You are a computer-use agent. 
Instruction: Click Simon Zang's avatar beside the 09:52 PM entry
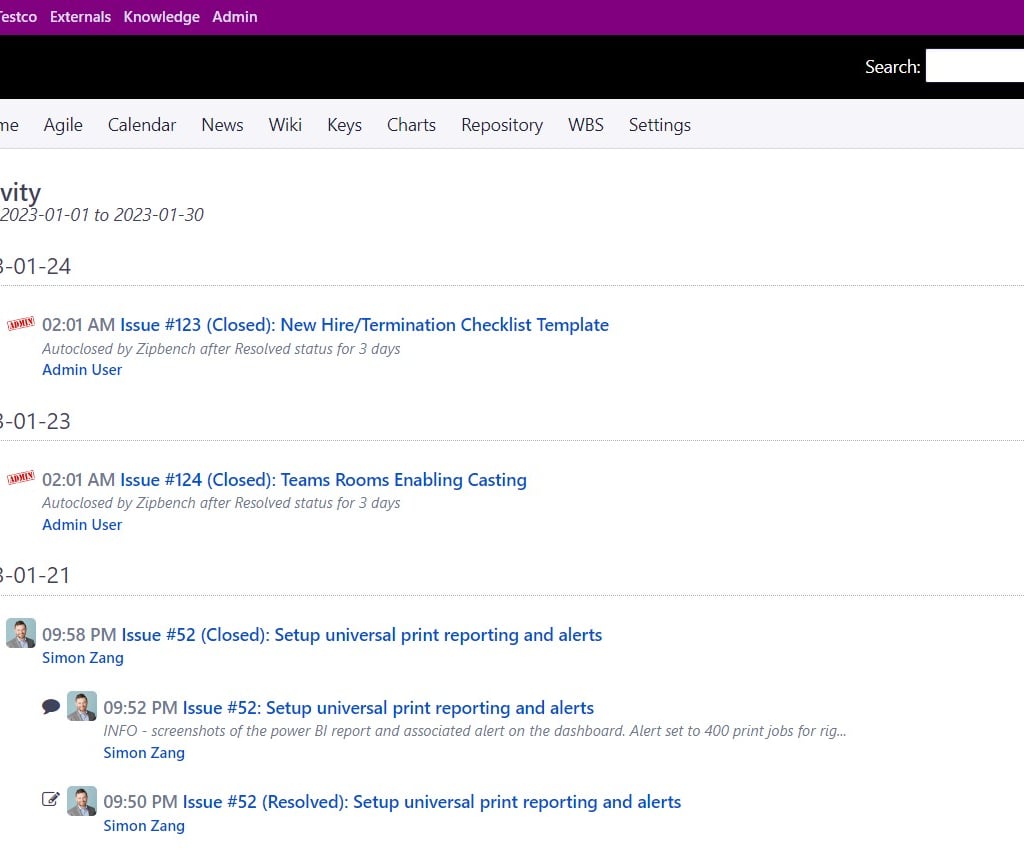(x=82, y=706)
